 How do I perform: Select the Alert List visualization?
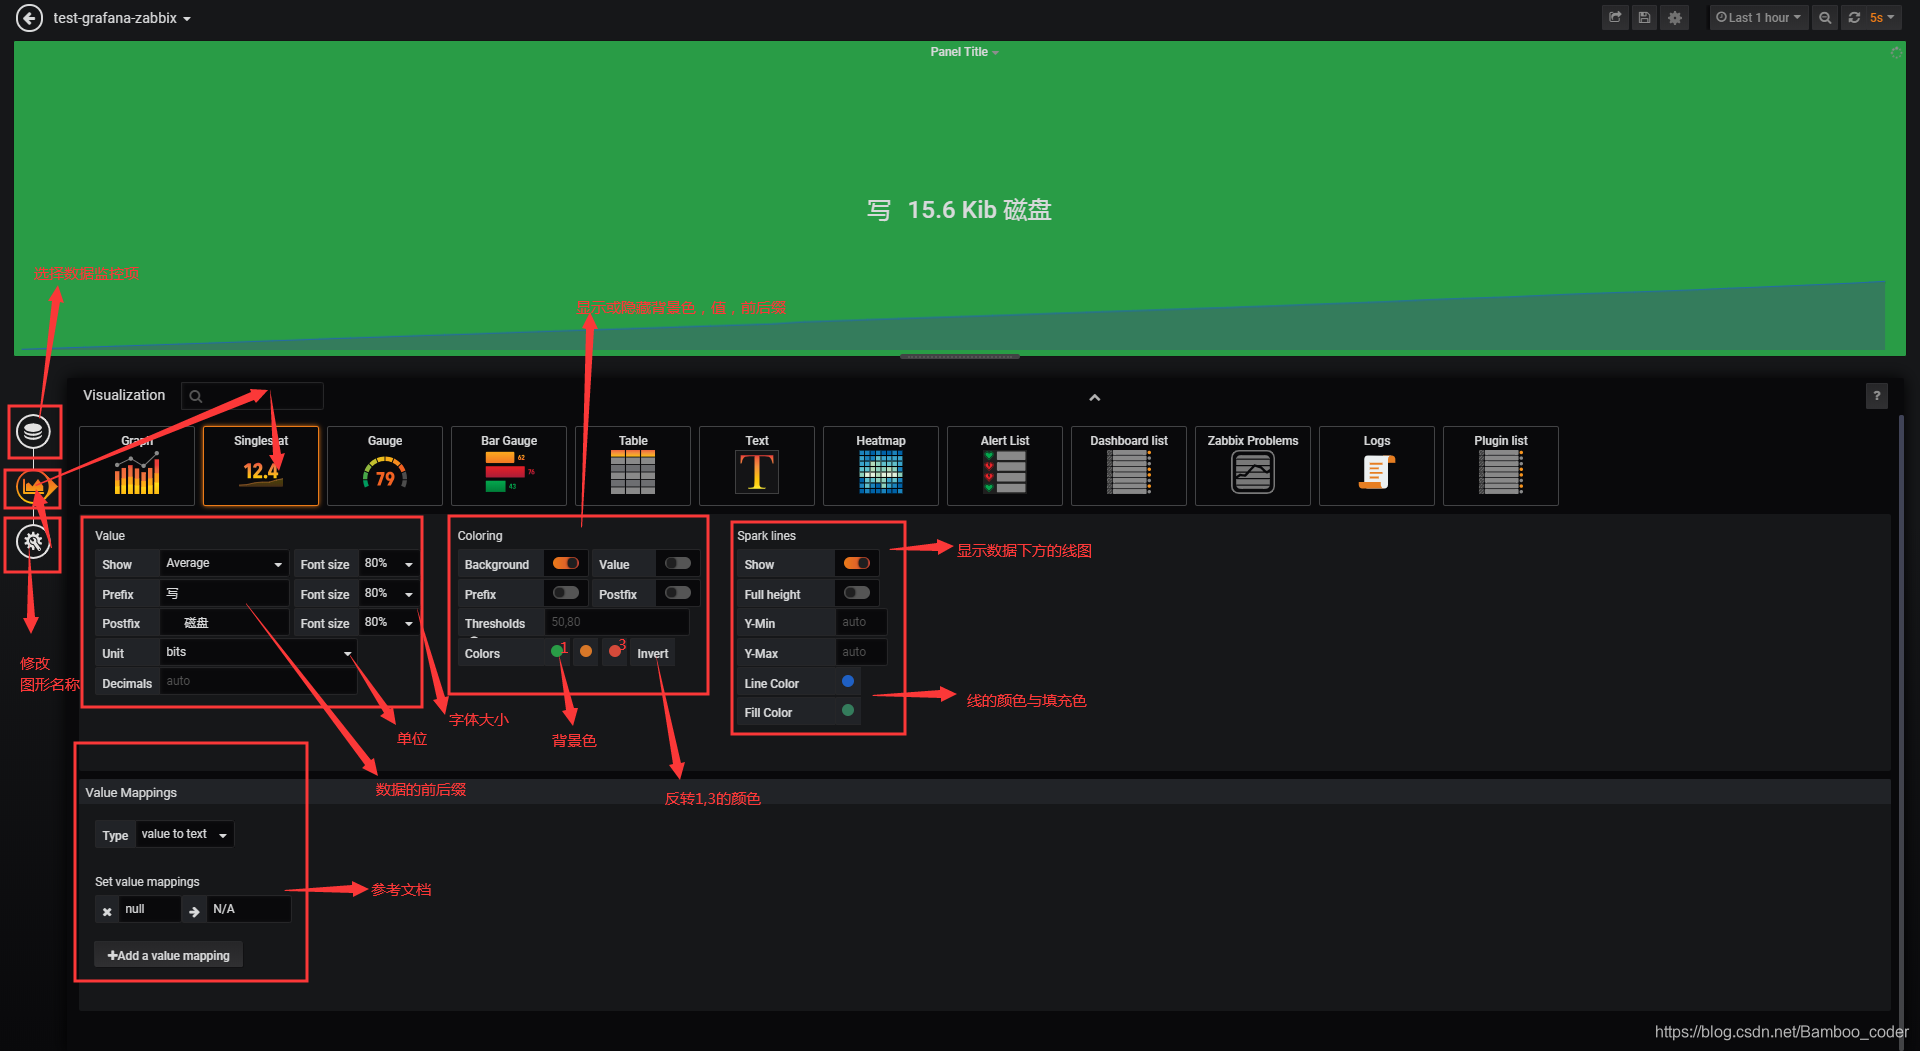click(1005, 466)
